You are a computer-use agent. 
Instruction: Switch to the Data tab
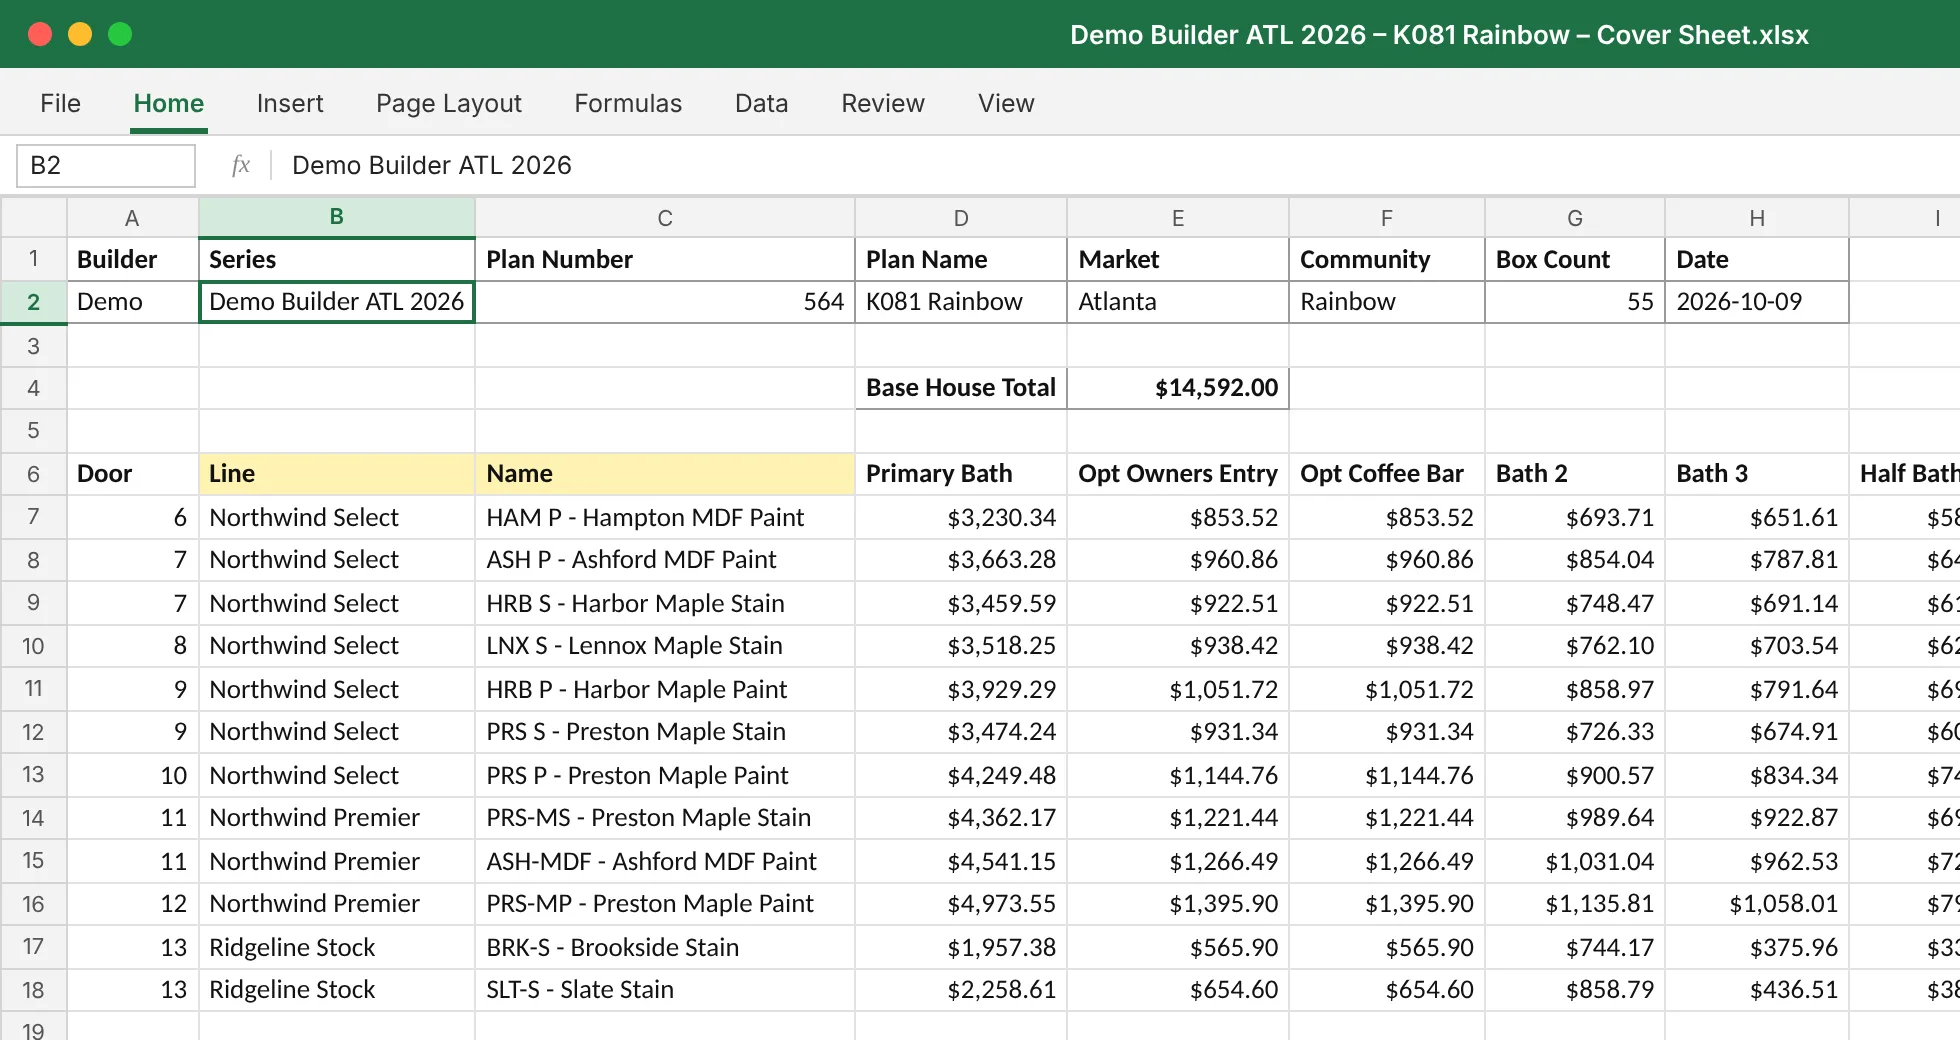pos(761,103)
